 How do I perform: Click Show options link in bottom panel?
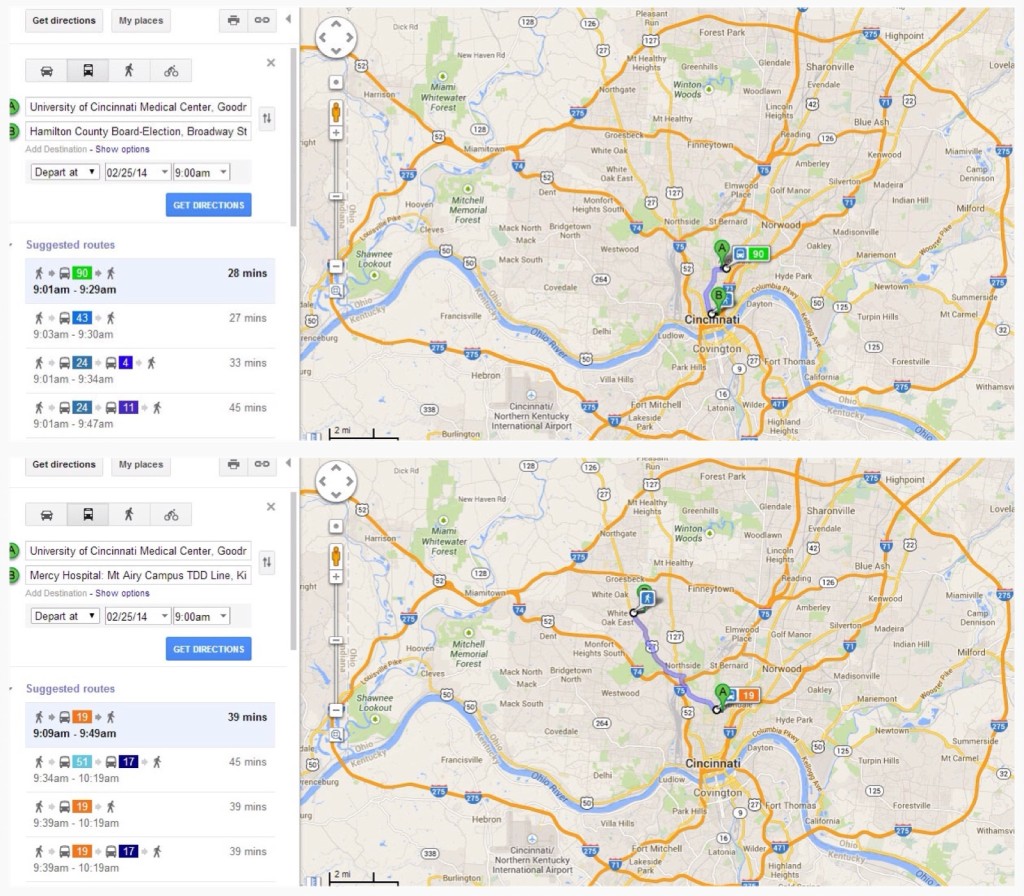[x=122, y=594]
